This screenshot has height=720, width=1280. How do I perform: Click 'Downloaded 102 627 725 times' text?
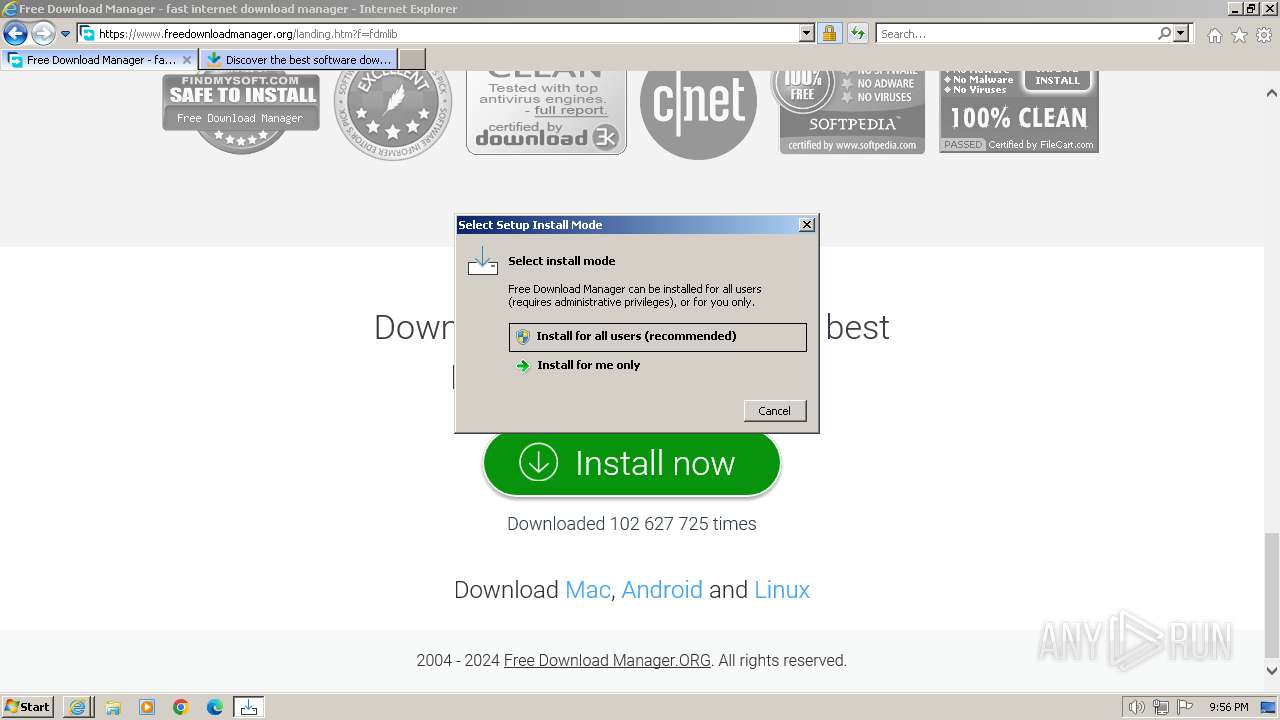(x=632, y=524)
